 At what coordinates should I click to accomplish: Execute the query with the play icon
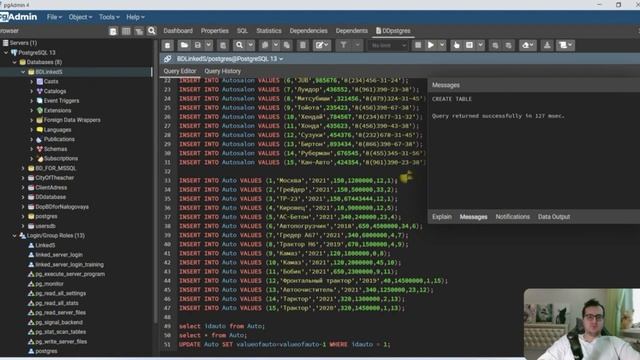tap(431, 45)
